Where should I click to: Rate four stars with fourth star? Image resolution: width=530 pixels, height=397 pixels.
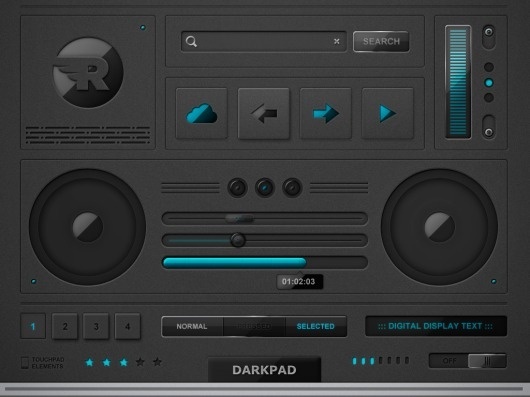click(x=140, y=362)
